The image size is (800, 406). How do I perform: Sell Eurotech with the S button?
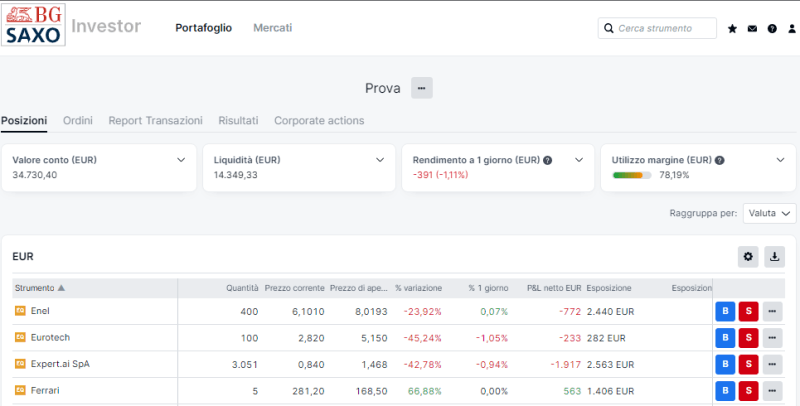[x=748, y=338]
